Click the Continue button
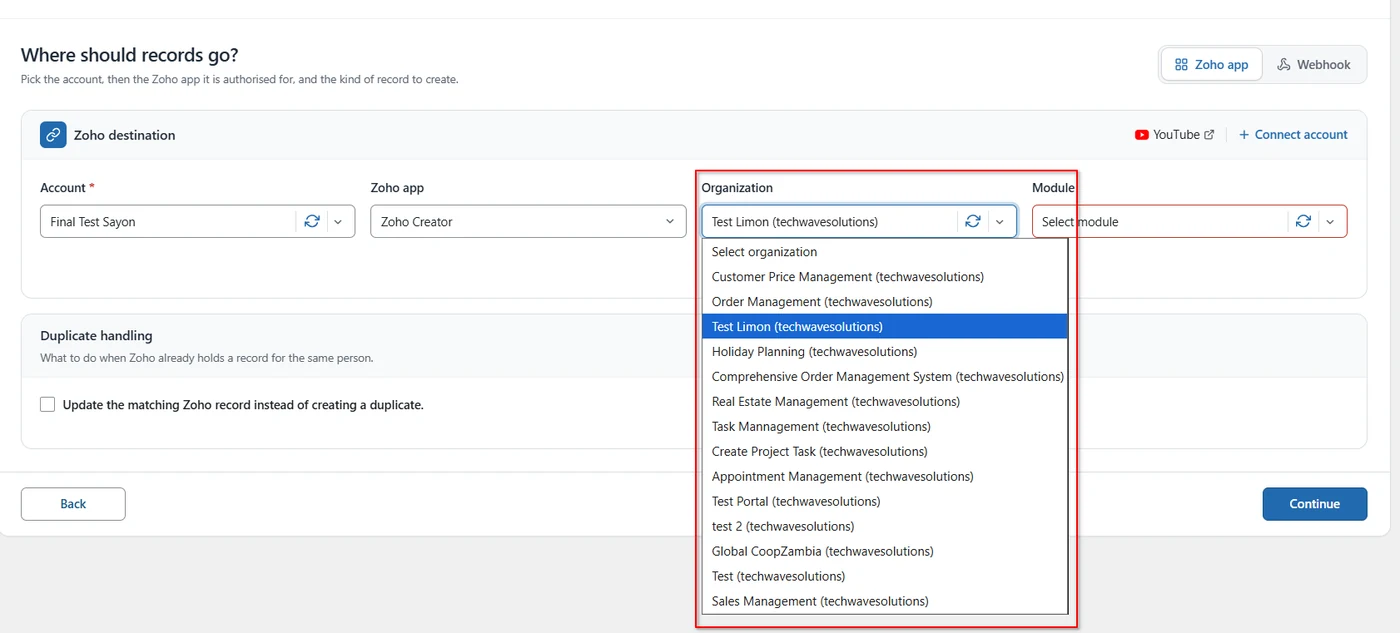The image size is (1400, 633). coord(1314,504)
